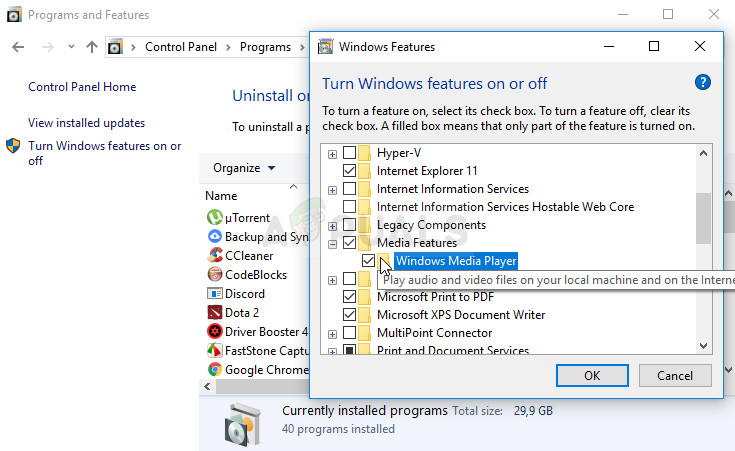The image size is (735, 451).
Task: Select the Discord icon in program list
Action: point(214,293)
